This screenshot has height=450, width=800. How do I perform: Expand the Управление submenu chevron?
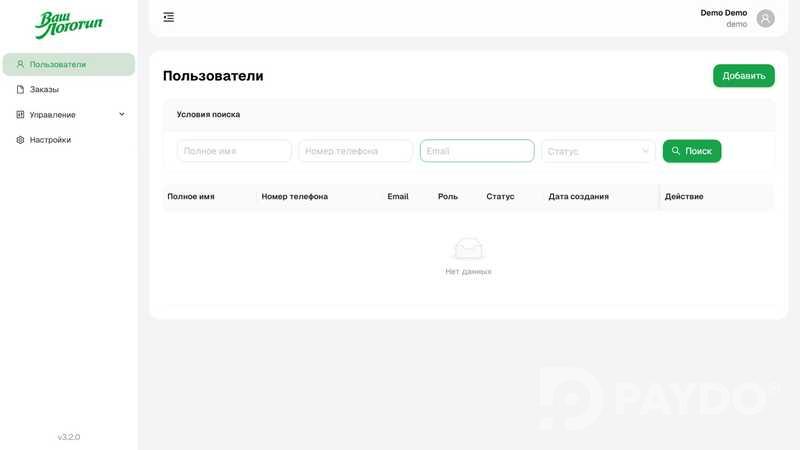coord(122,114)
